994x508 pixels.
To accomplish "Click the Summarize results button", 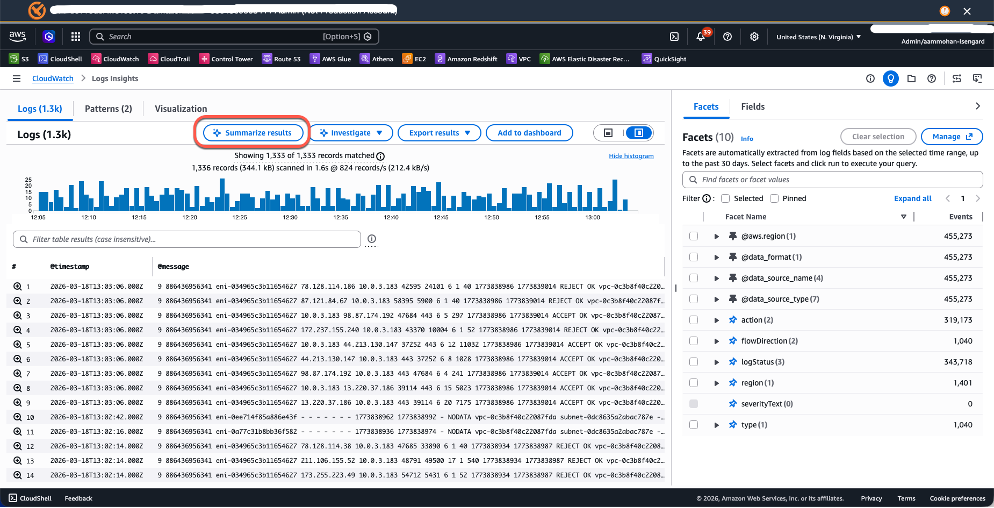I will pyautogui.click(x=252, y=133).
